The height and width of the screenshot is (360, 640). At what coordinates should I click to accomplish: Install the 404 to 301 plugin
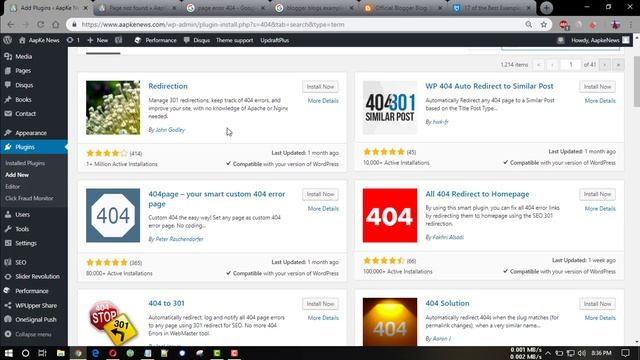coord(320,304)
